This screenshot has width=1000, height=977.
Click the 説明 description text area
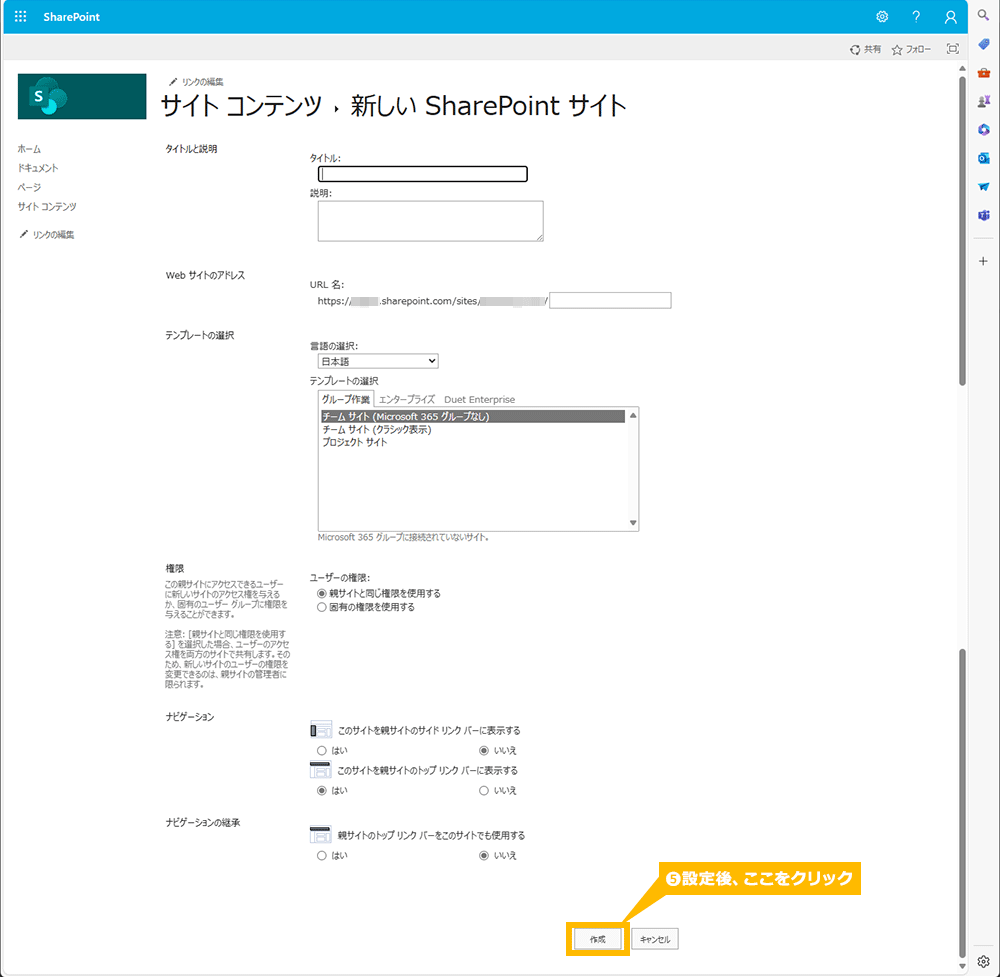[x=430, y=221]
